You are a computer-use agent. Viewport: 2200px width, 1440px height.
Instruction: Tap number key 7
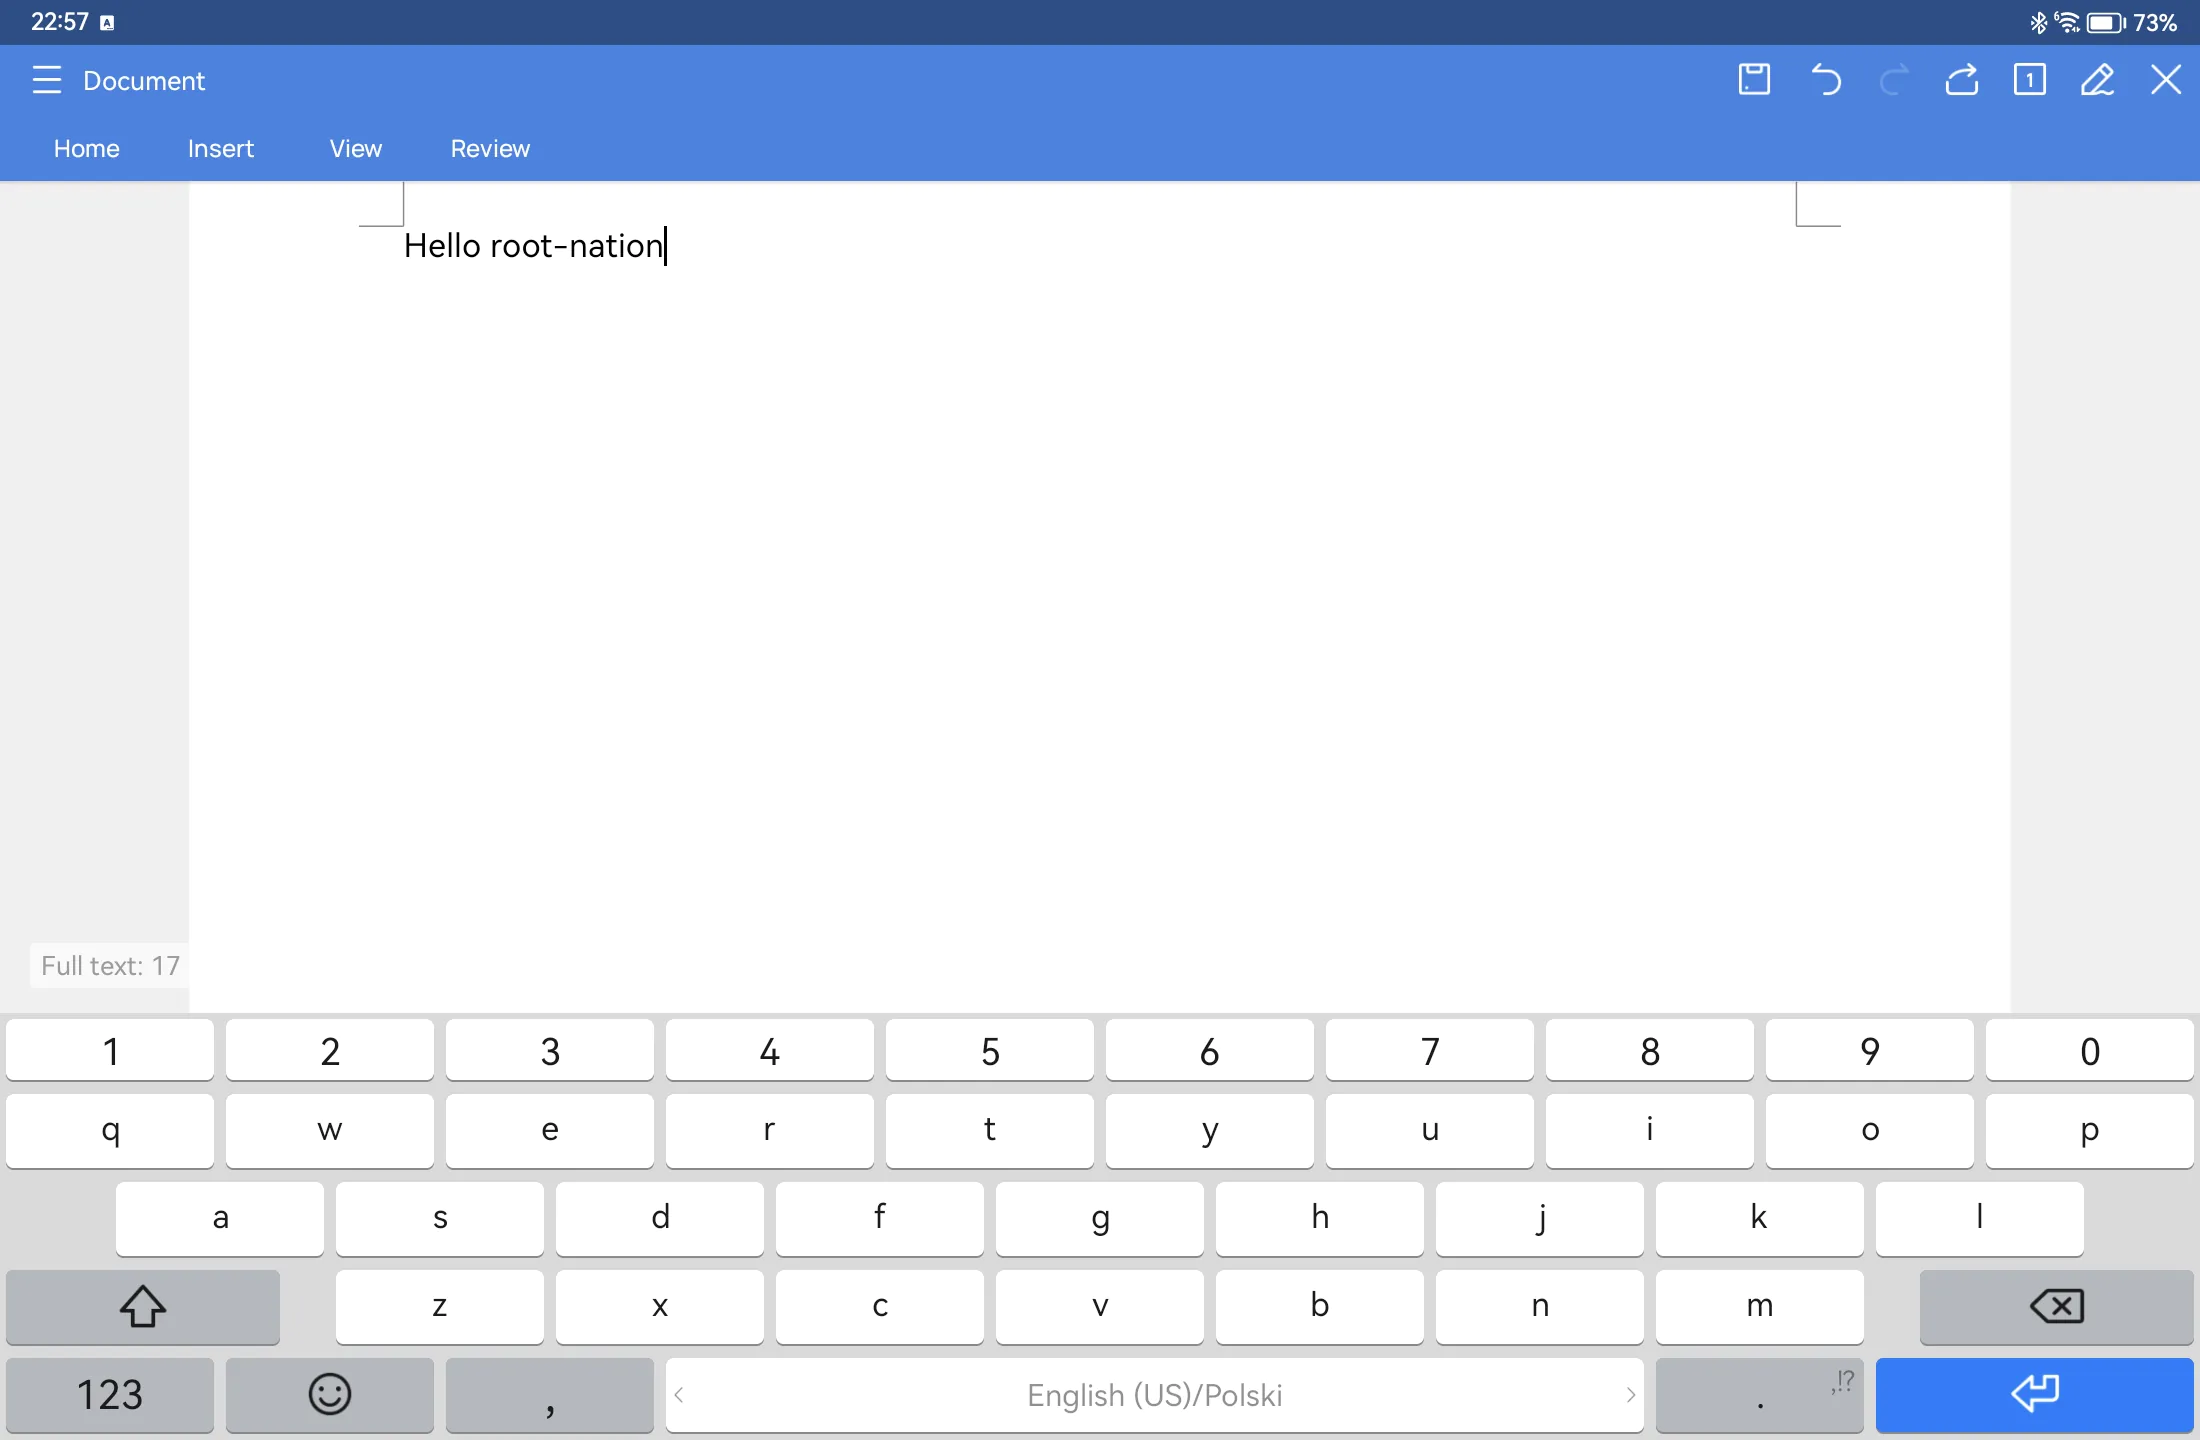click(1430, 1050)
